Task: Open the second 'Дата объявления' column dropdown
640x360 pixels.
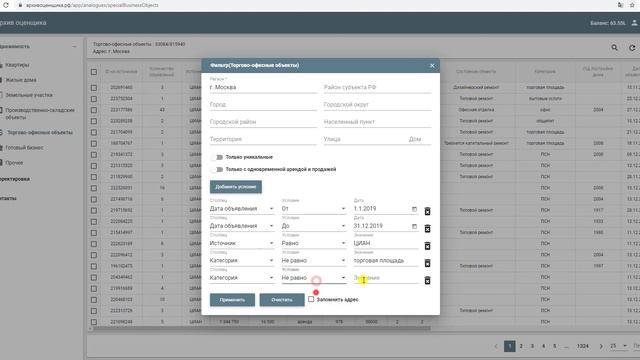Action: click(242, 226)
